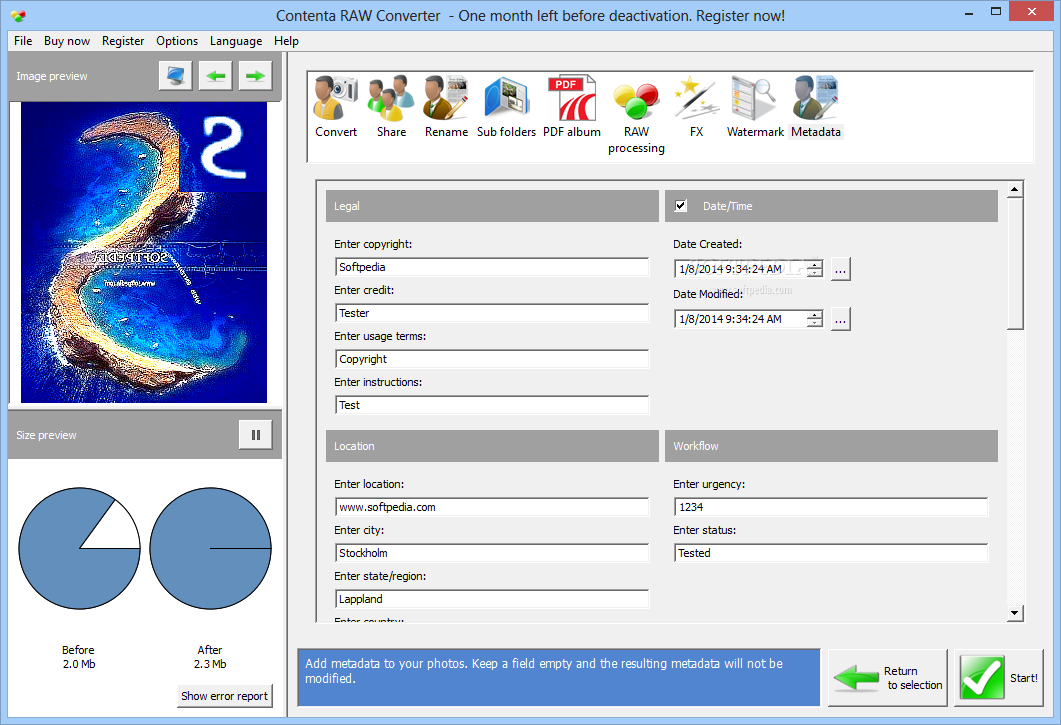Open the Share tool

point(391,107)
